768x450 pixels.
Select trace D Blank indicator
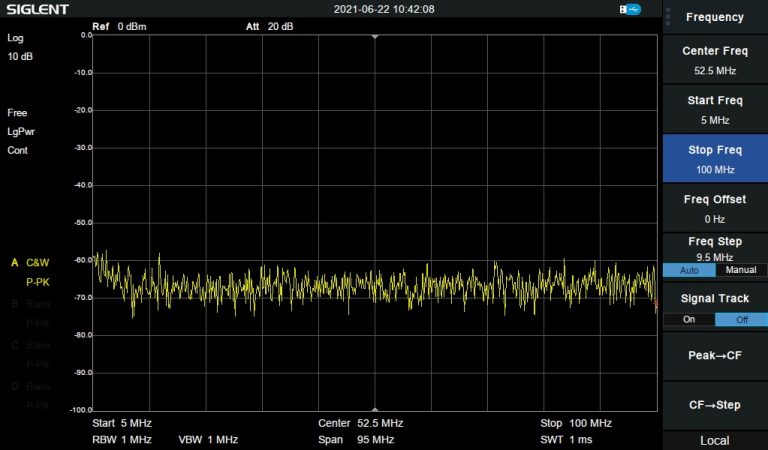tap(30, 386)
